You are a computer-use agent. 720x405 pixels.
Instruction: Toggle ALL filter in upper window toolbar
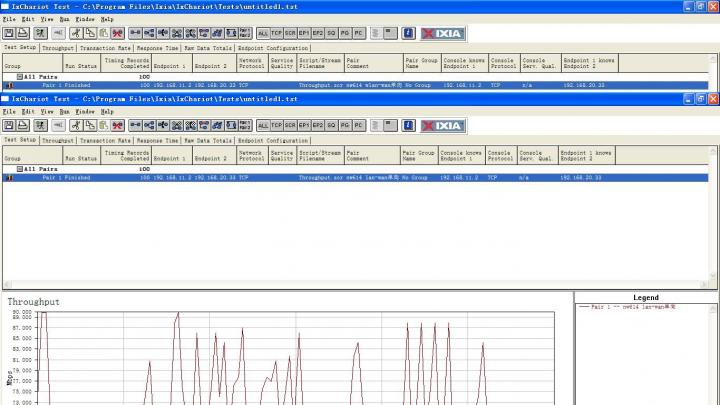tap(263, 33)
